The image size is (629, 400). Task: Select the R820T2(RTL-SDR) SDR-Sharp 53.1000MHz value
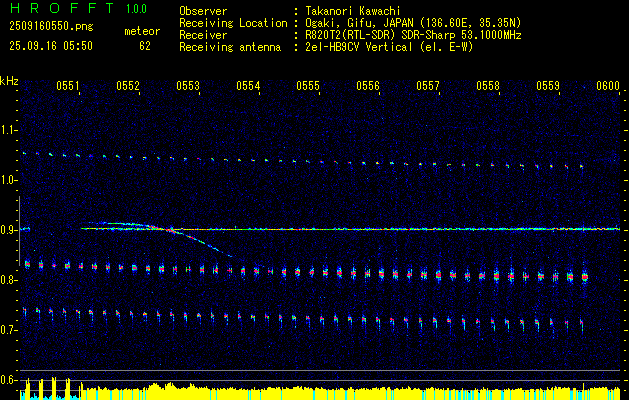(413, 35)
